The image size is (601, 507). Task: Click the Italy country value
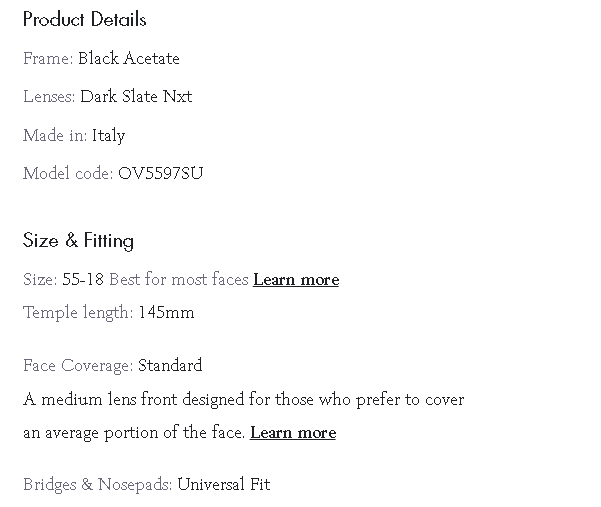[x=108, y=135]
